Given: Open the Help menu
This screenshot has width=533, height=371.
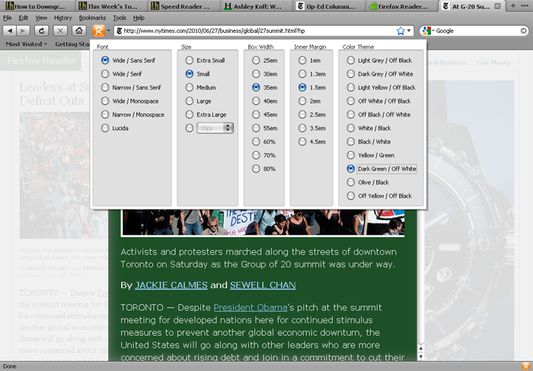Looking at the screenshot, I should tap(139, 18).
